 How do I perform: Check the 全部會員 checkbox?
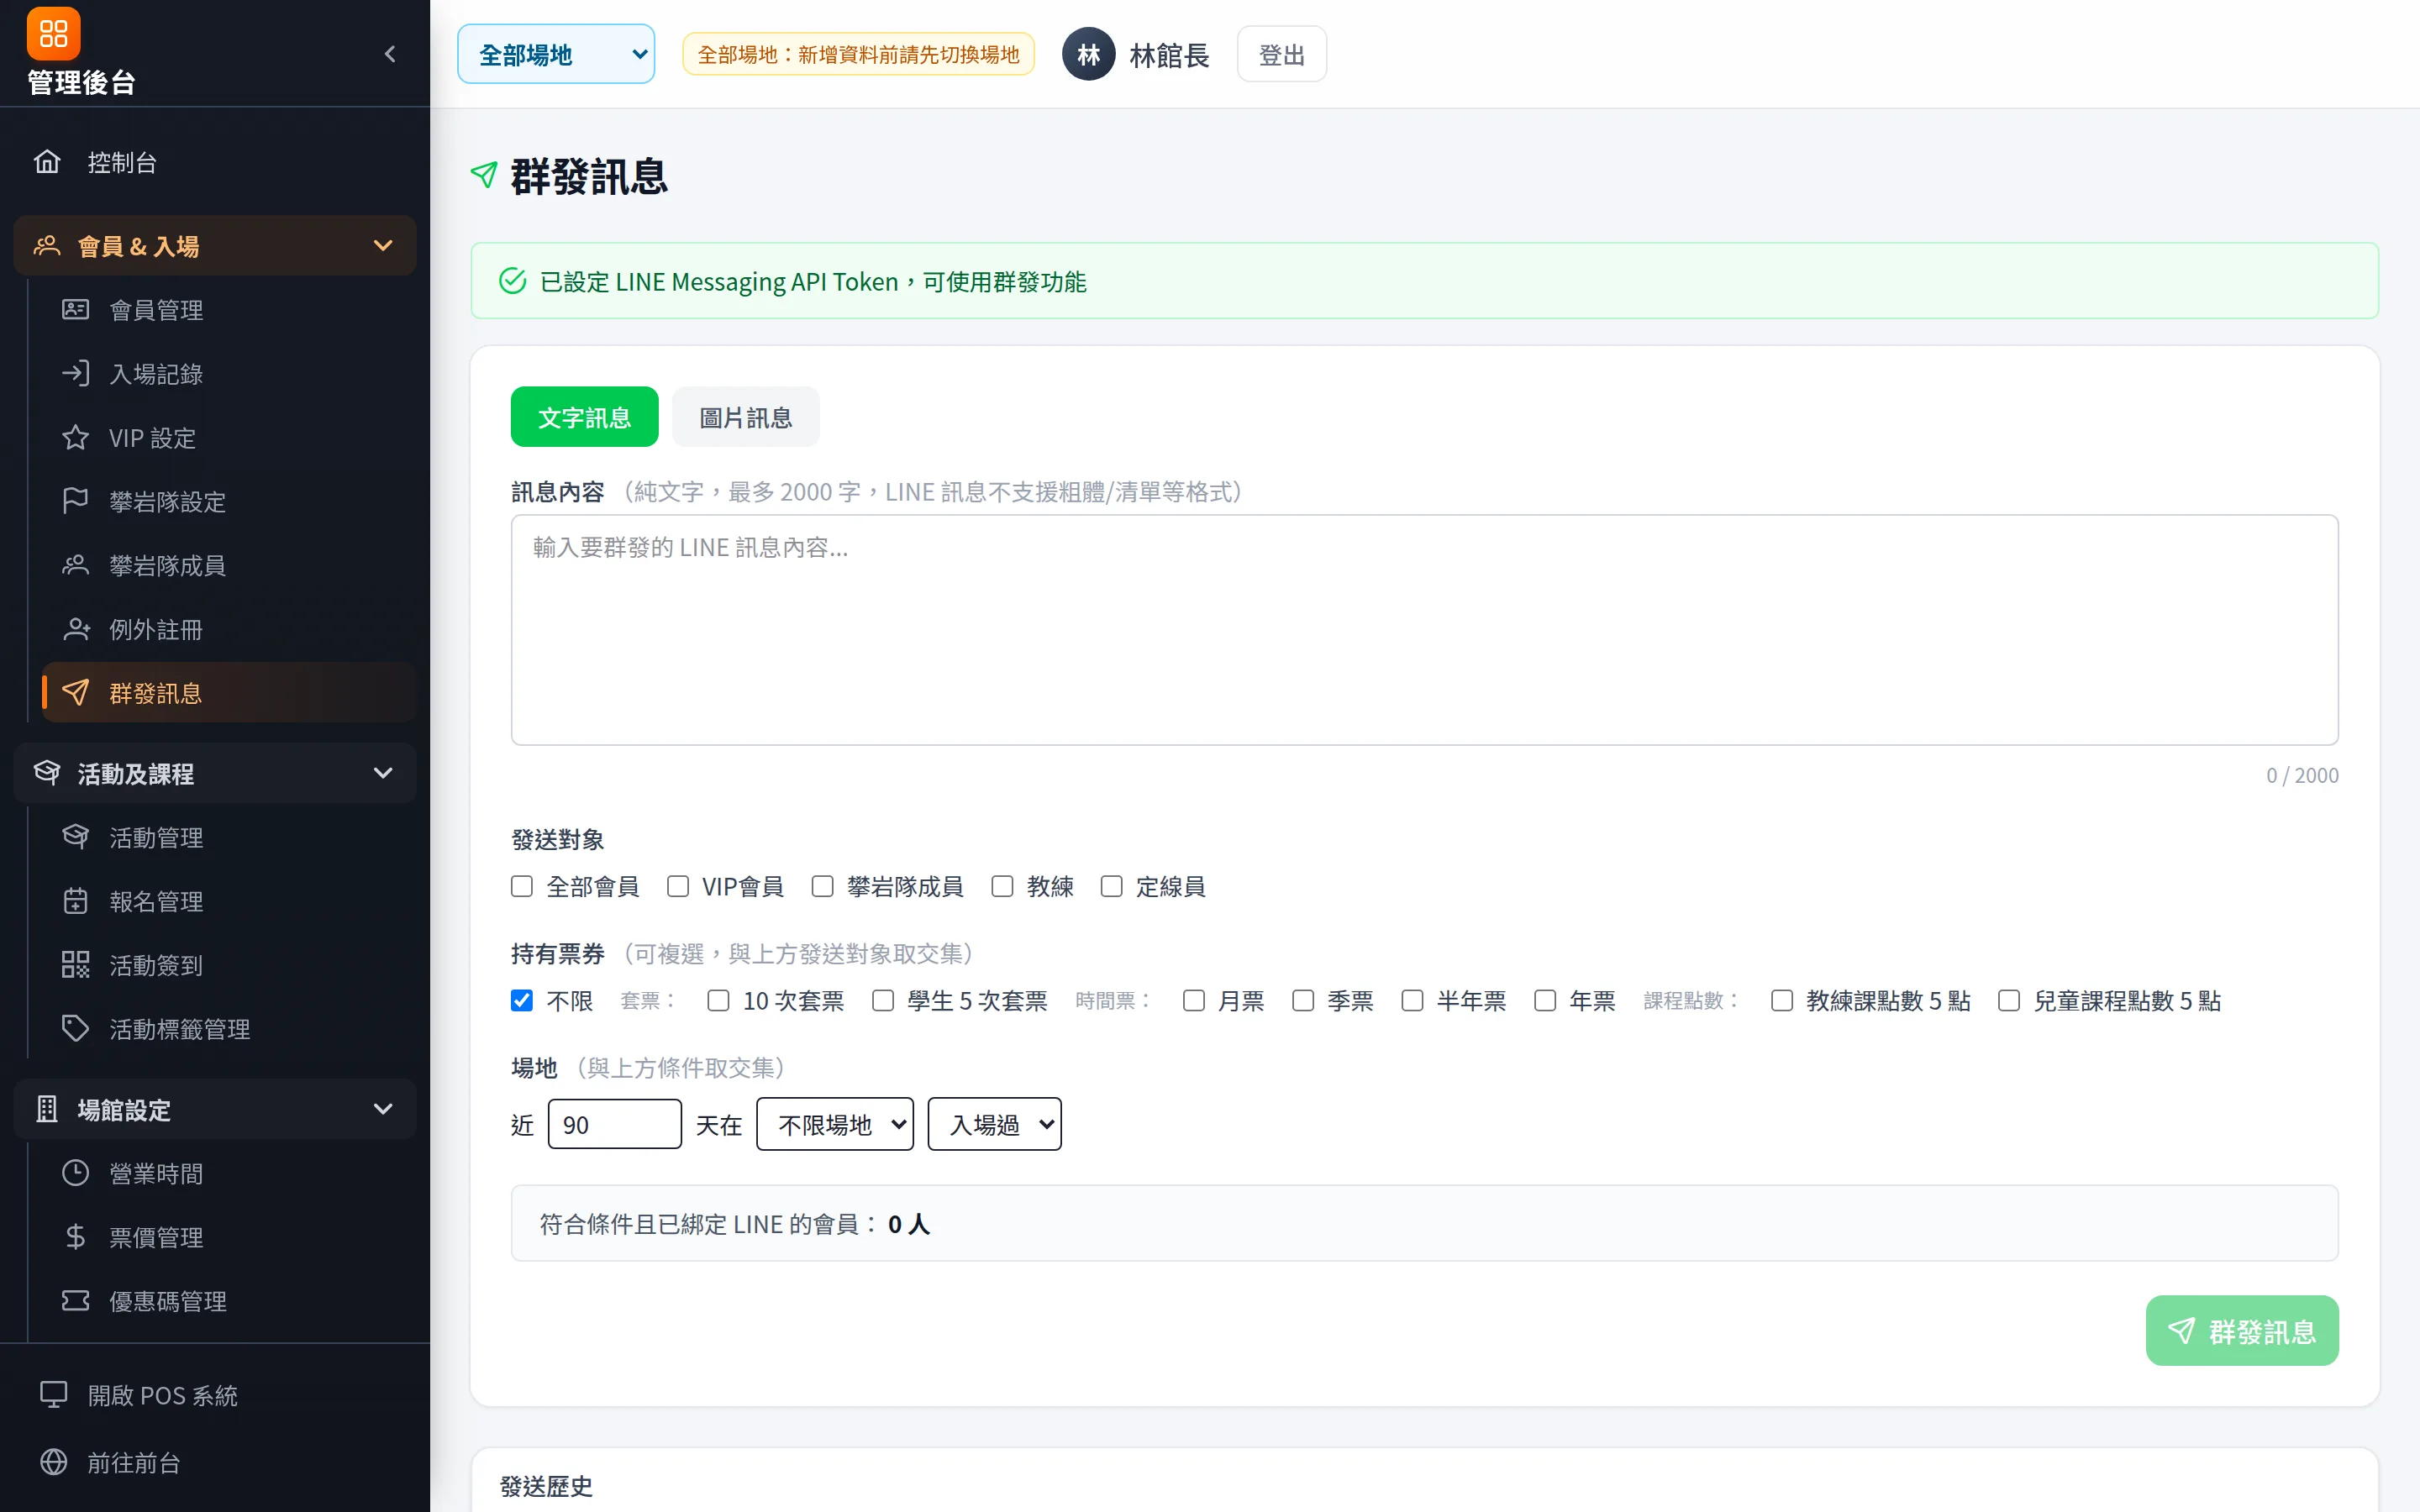click(x=522, y=887)
